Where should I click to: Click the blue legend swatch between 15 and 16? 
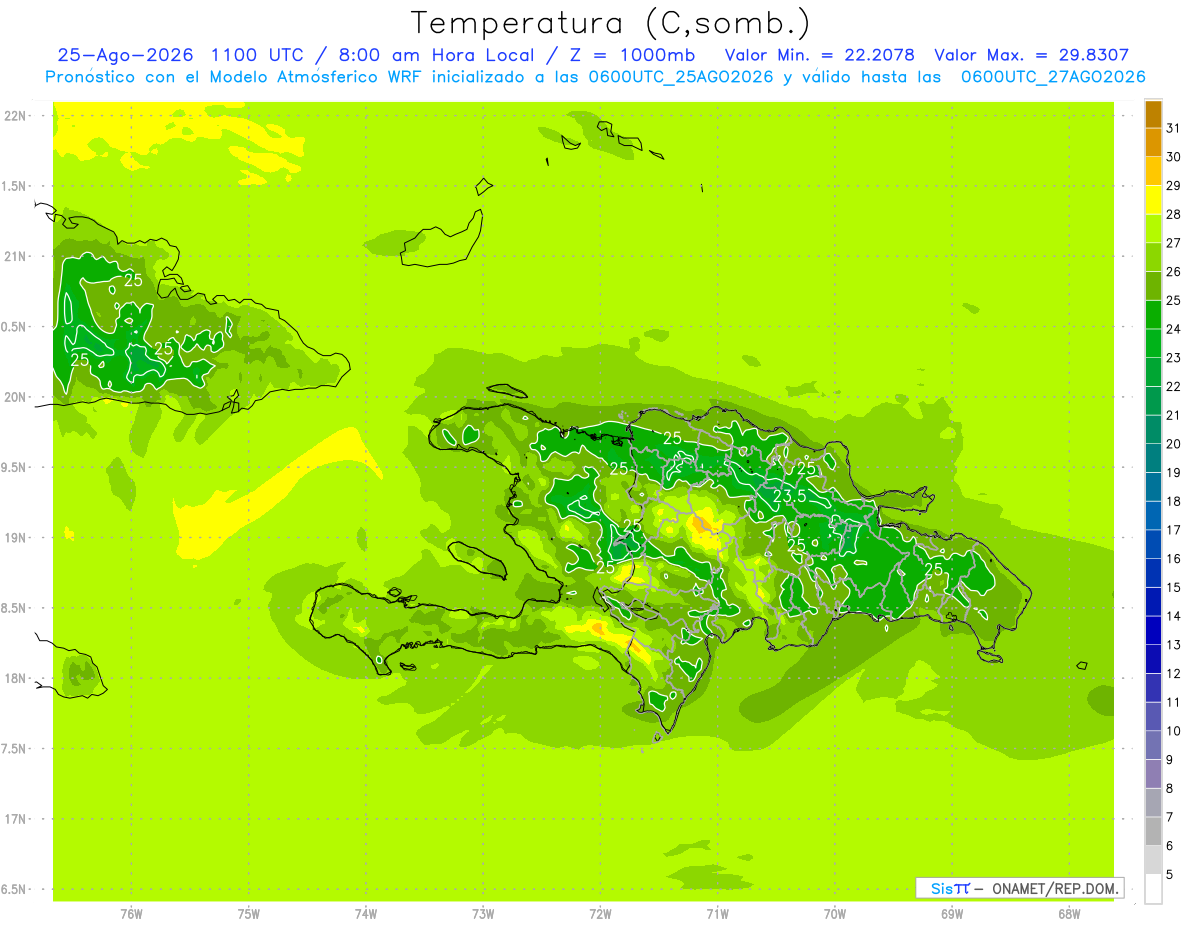click(1153, 573)
